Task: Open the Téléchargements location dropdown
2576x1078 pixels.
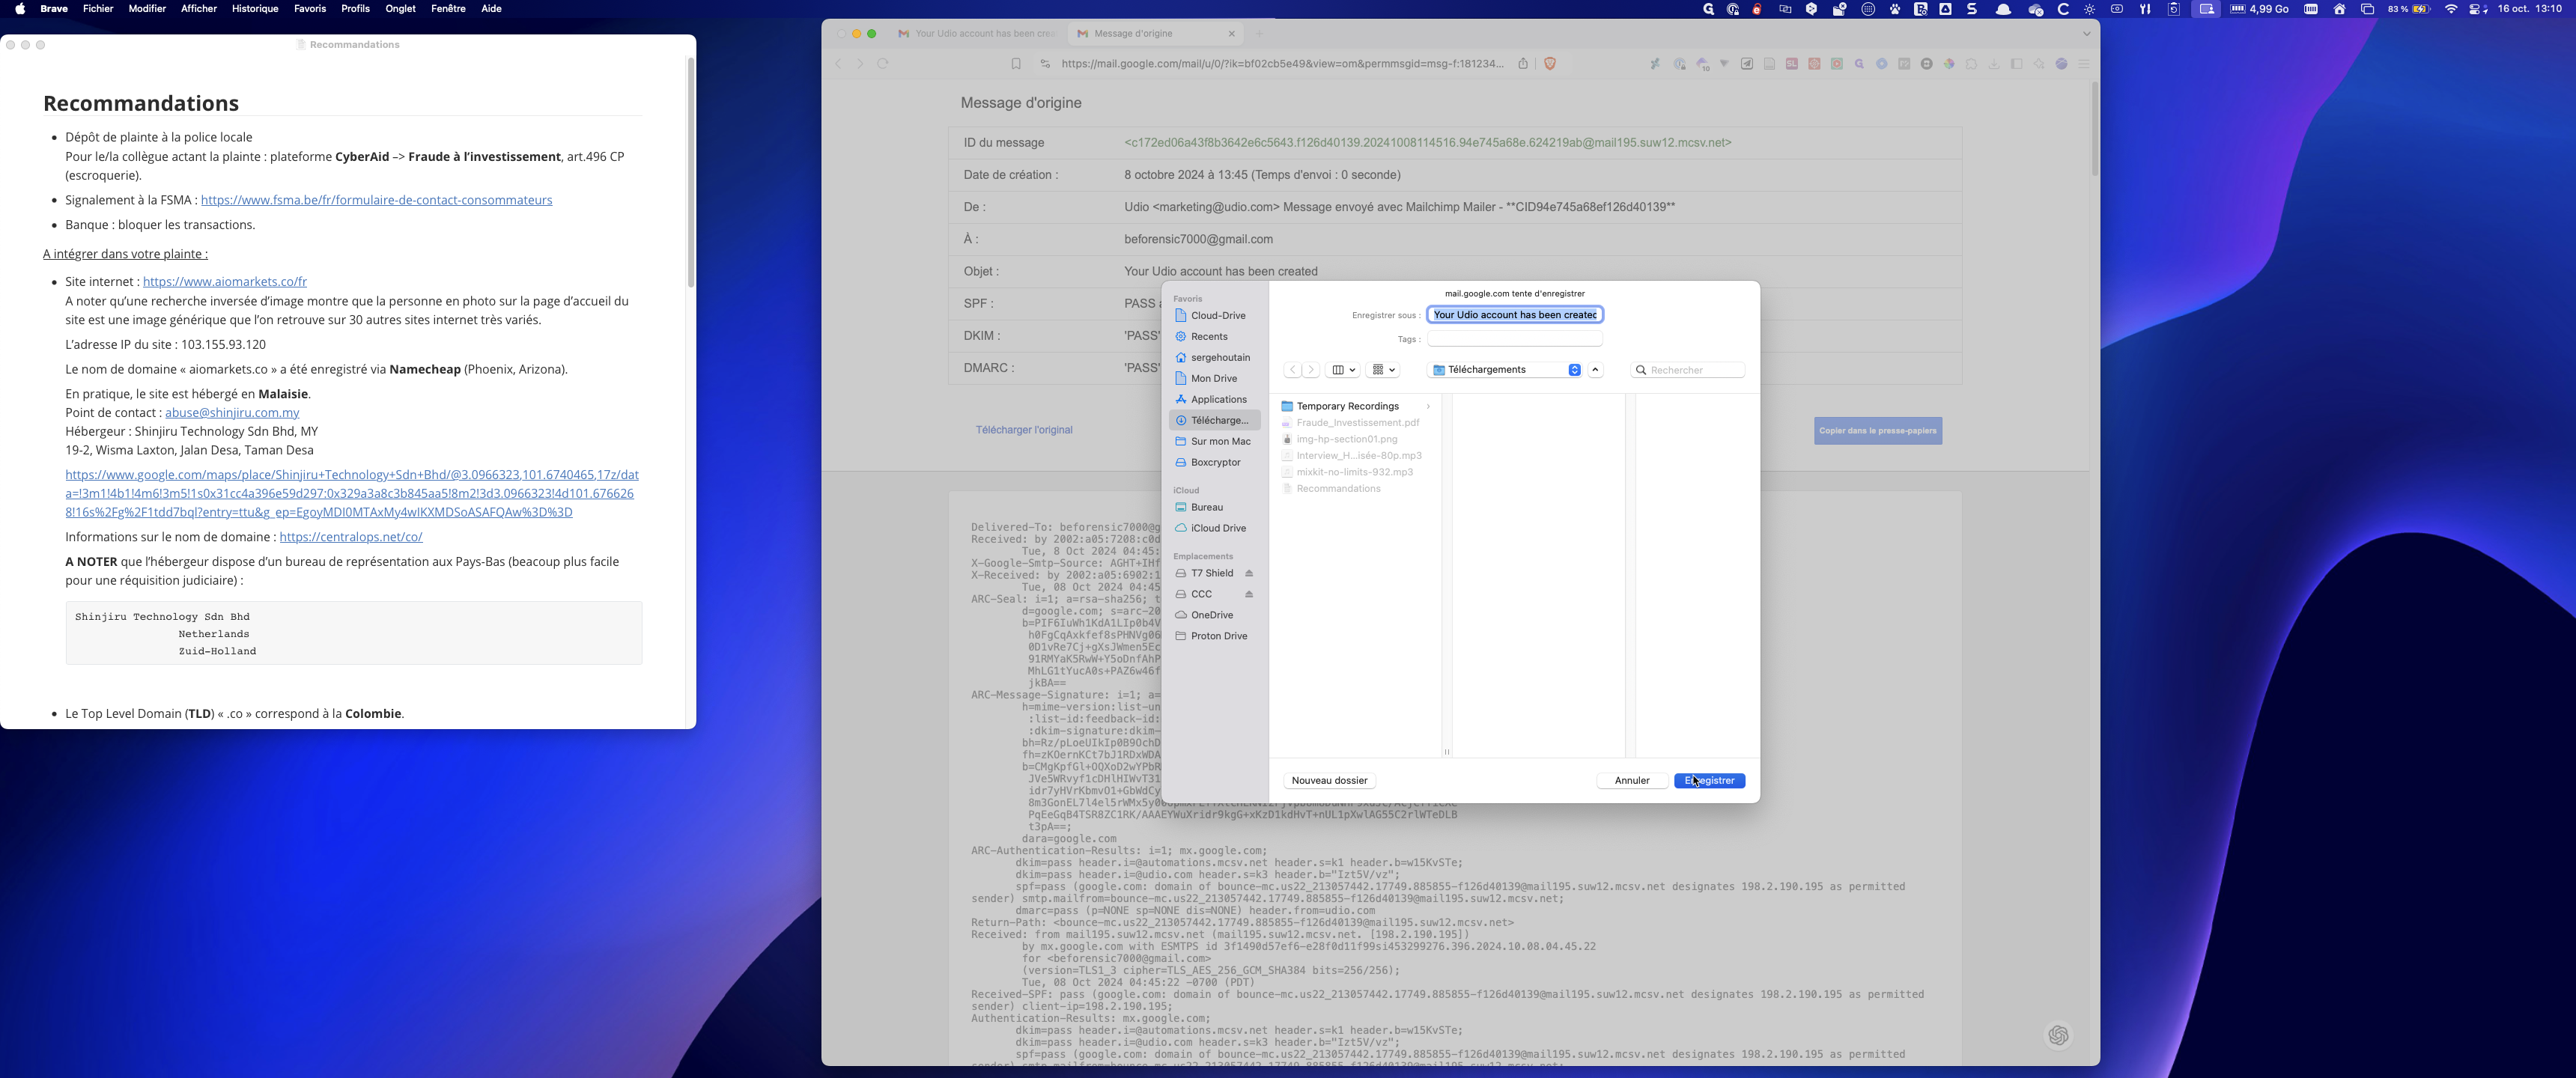Action: [1505, 370]
